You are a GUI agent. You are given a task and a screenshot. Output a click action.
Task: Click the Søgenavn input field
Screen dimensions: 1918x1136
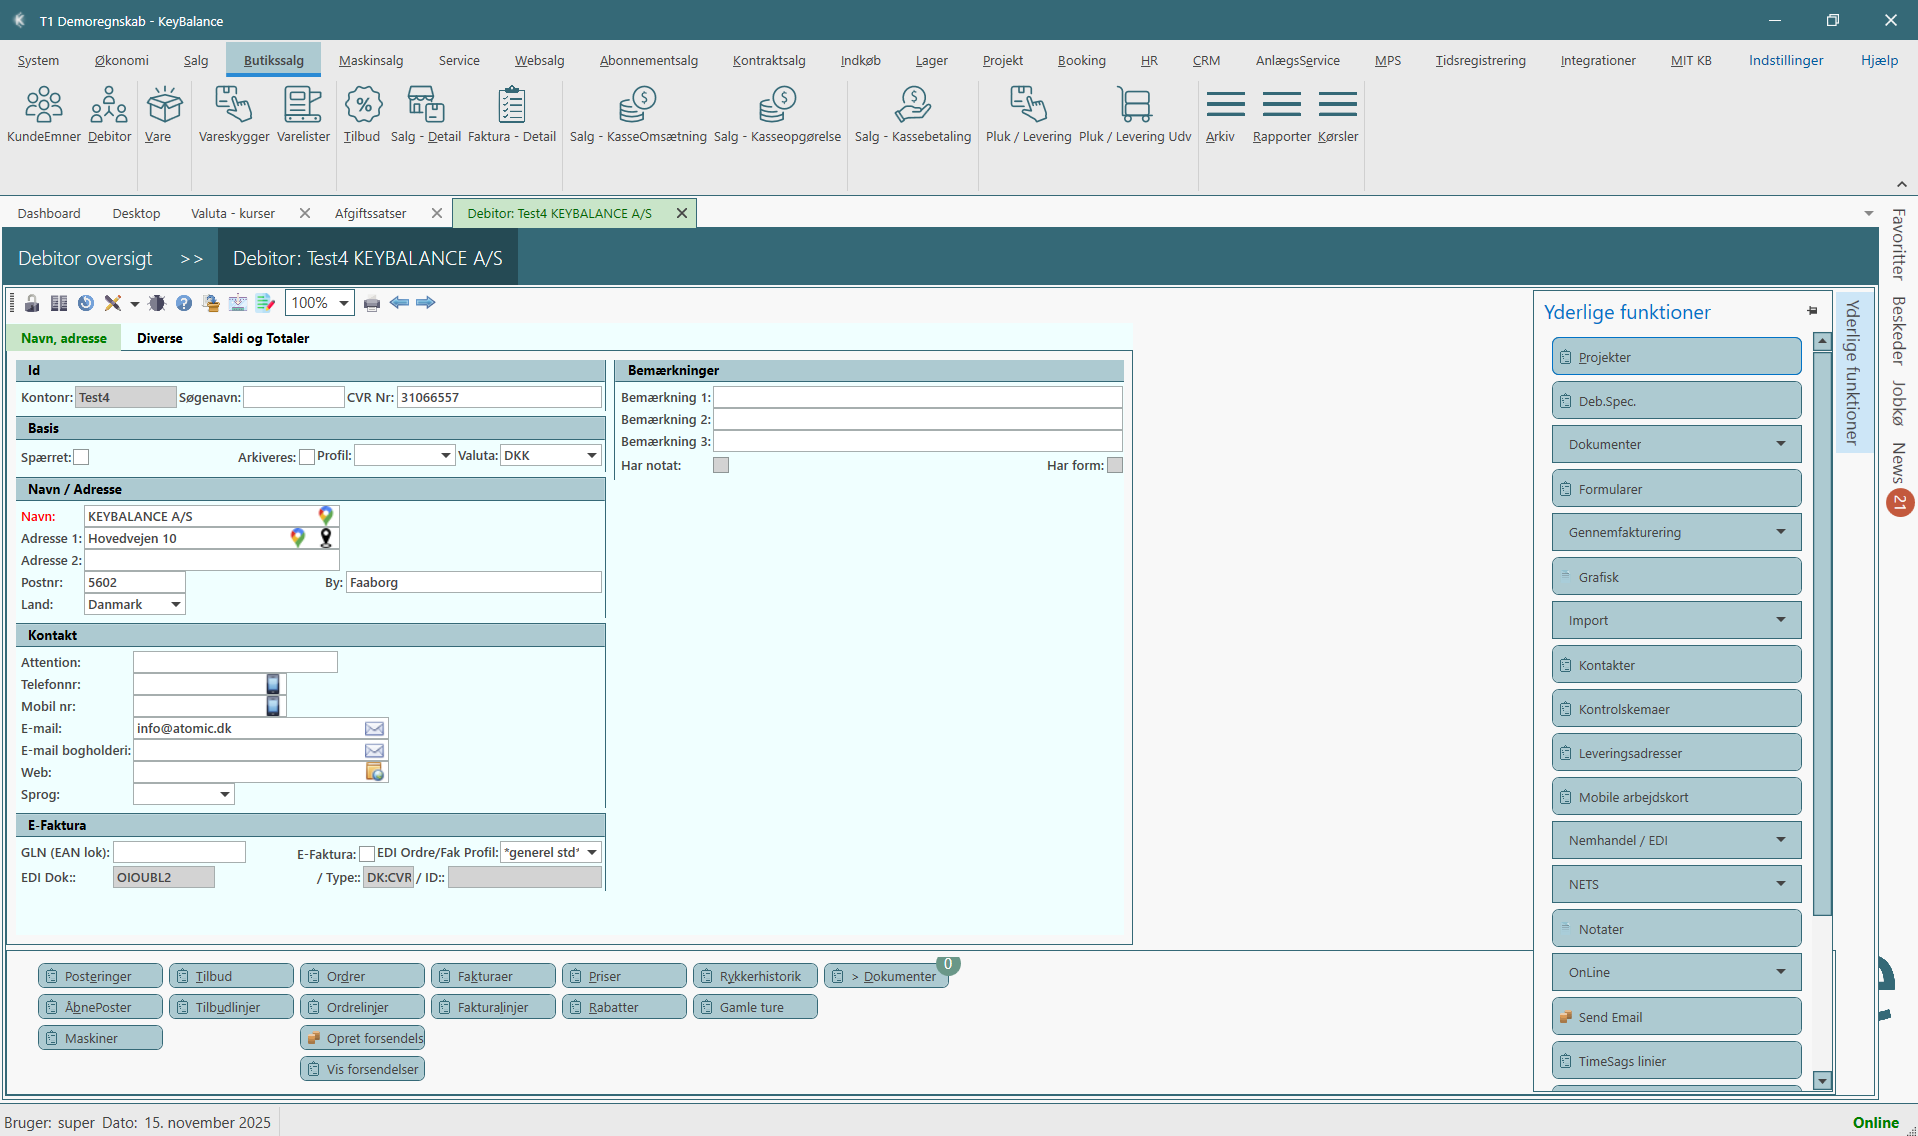pyautogui.click(x=294, y=398)
